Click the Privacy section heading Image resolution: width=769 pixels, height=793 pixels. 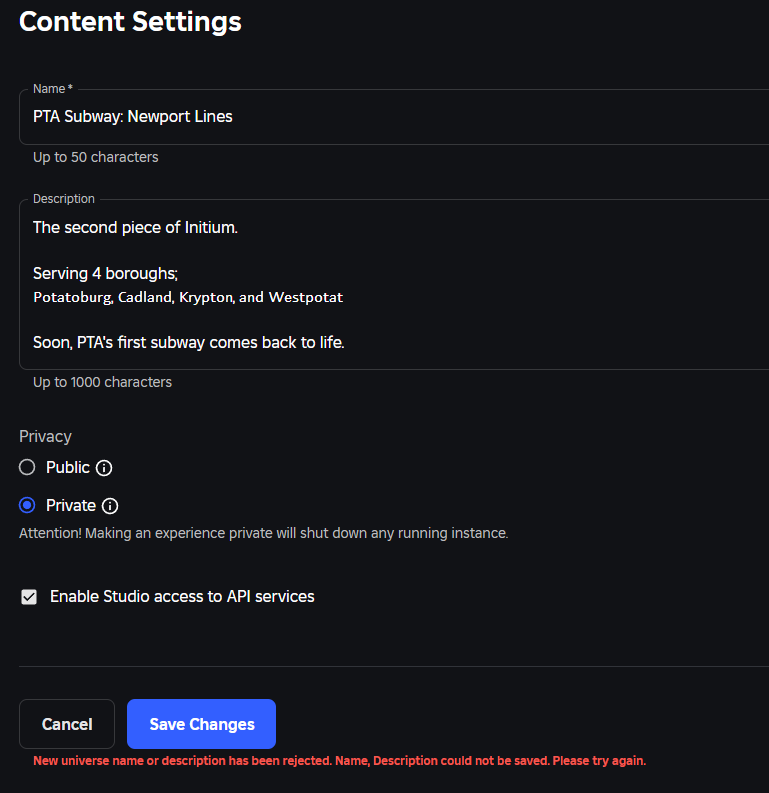[x=45, y=436]
